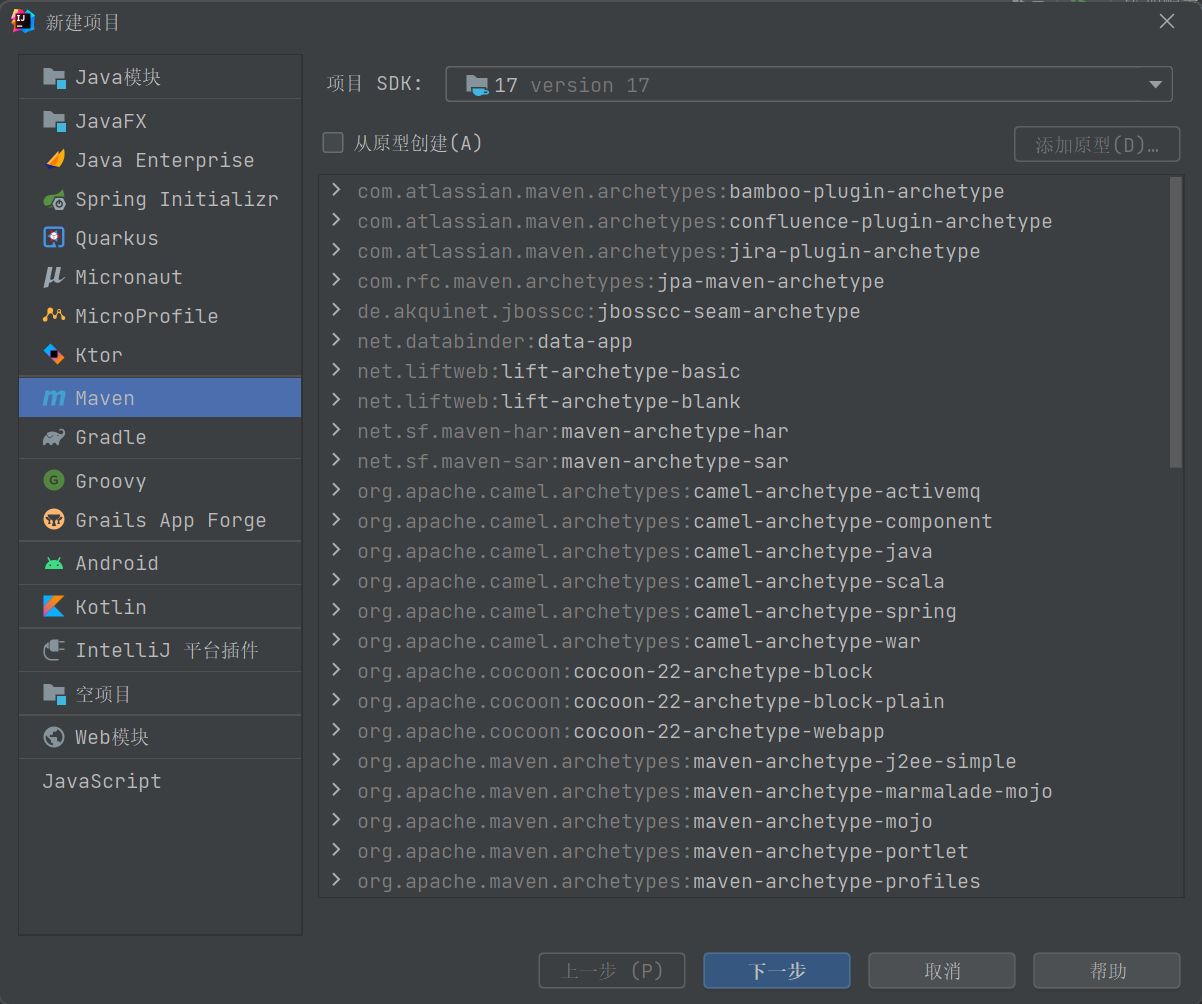Screen dimensions: 1202x1004
Task: Select Gradle project type
Action: click(x=160, y=437)
